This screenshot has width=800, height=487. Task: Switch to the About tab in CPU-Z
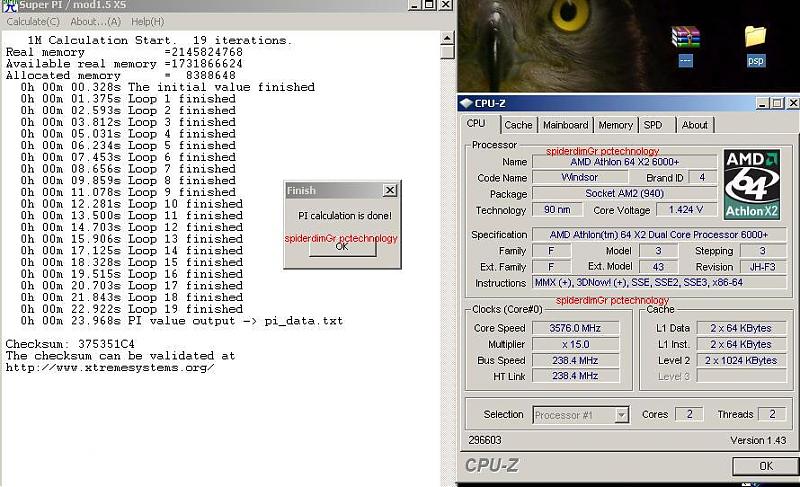pos(694,125)
